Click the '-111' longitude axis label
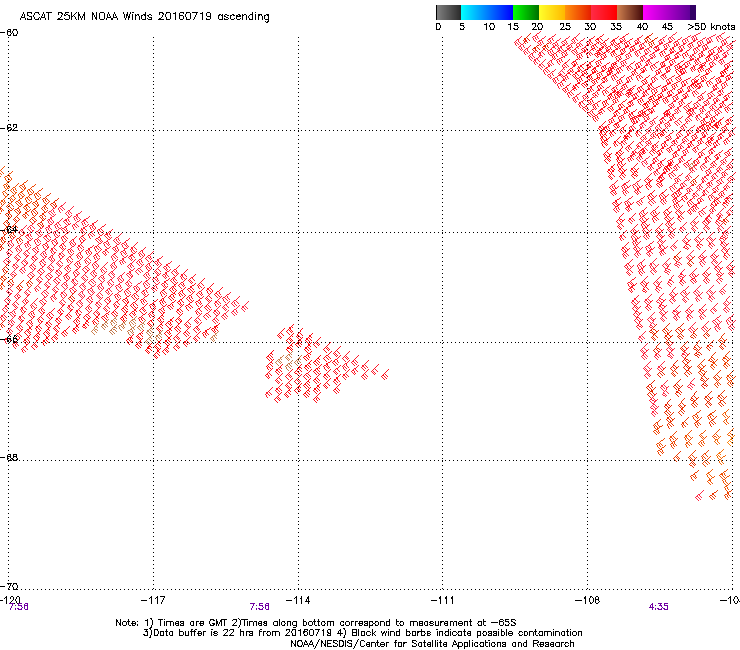740x650 pixels. pyautogui.click(x=442, y=600)
